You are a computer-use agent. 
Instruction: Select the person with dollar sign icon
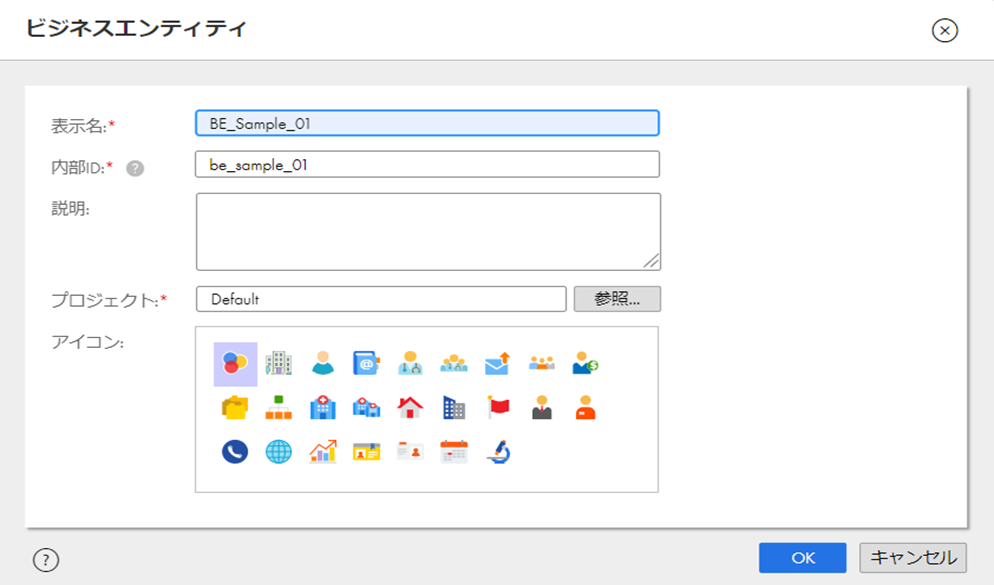click(585, 363)
